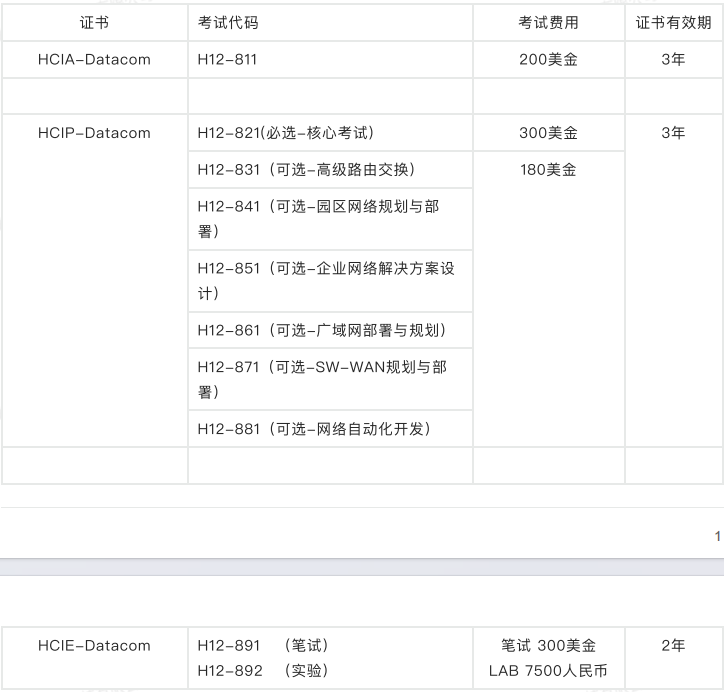Click the 证书有效期 column header
Screen dimensions: 724x692
pos(673,23)
